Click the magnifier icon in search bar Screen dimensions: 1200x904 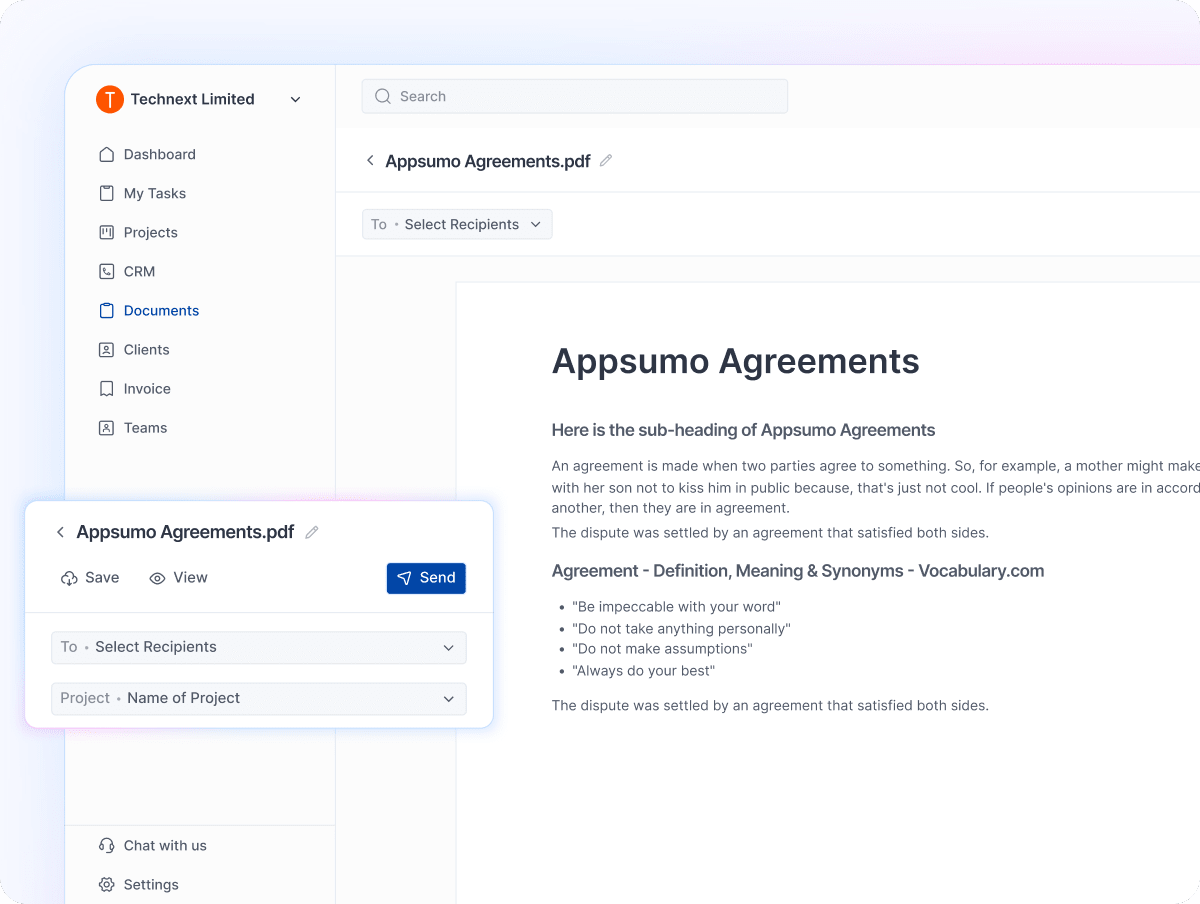[x=382, y=96]
